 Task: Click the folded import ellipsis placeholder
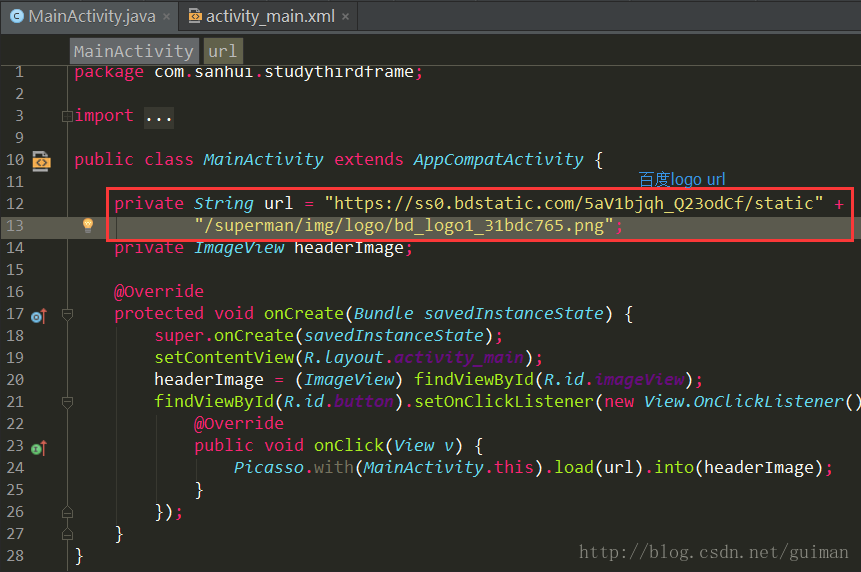pyautogui.click(x=159, y=116)
